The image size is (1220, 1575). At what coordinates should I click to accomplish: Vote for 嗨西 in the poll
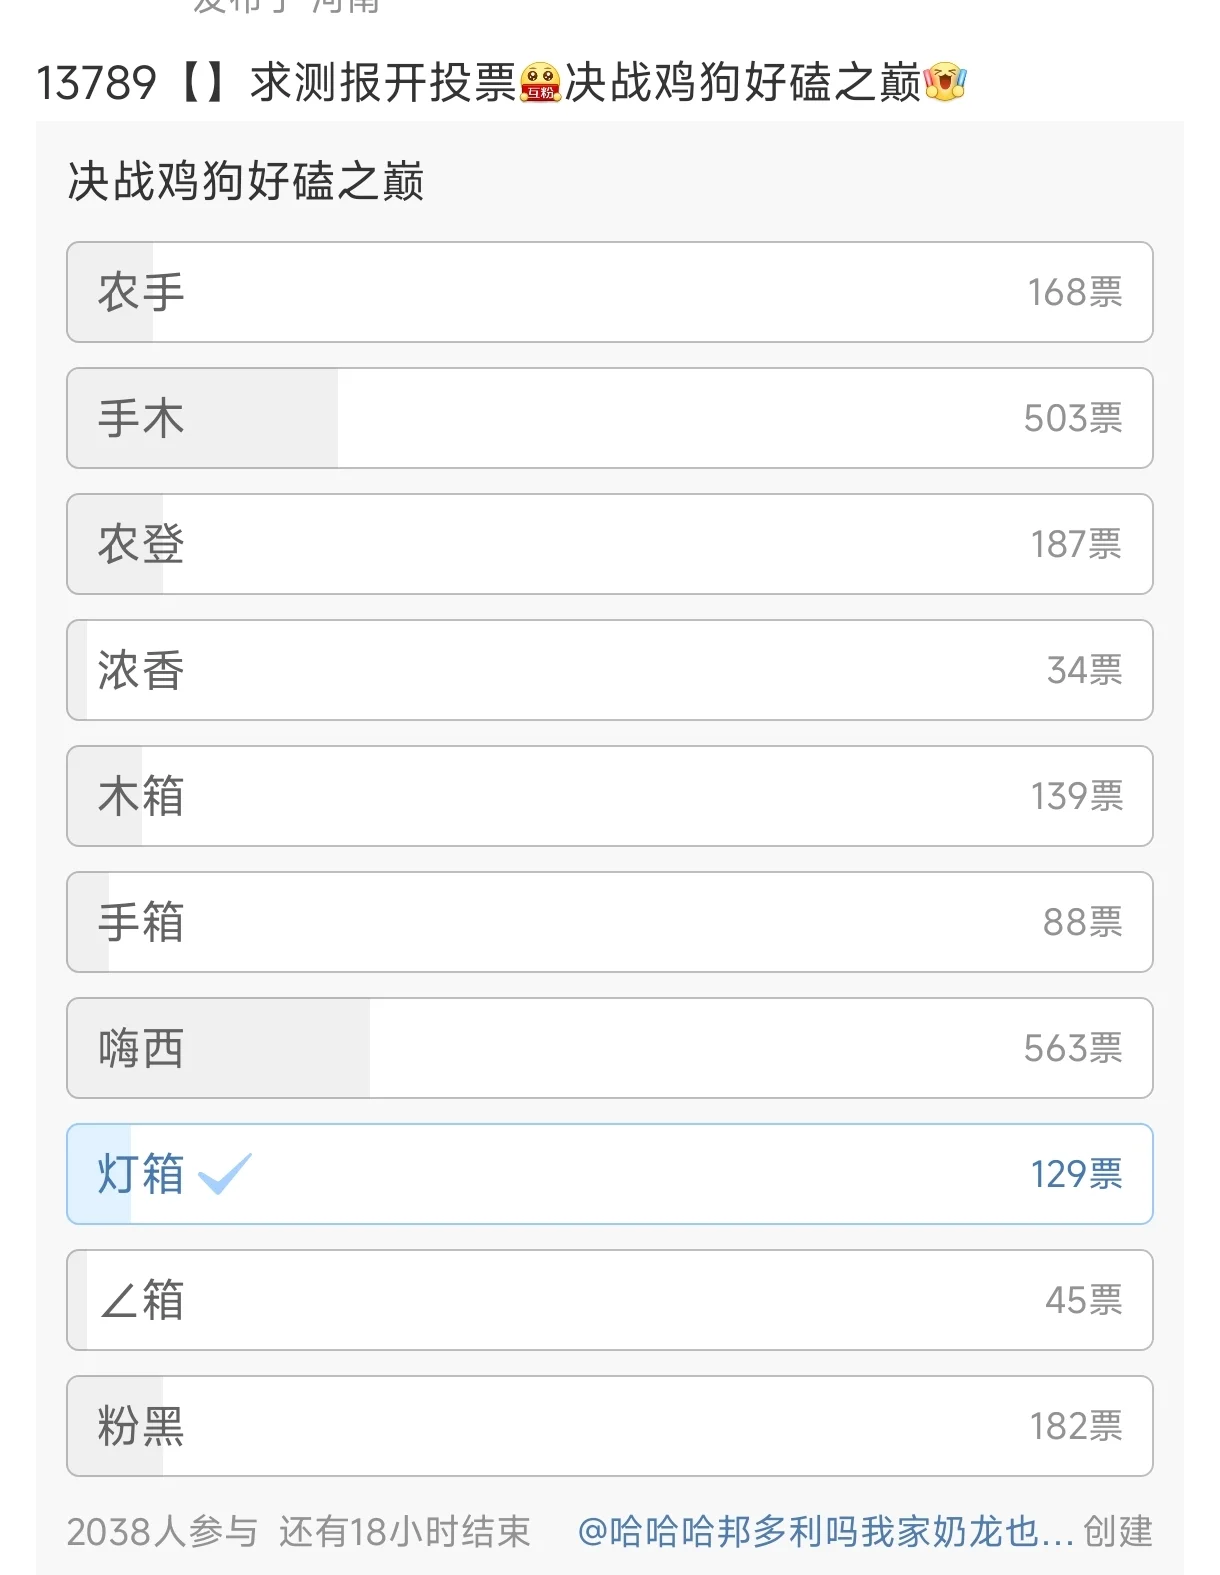[608, 1048]
